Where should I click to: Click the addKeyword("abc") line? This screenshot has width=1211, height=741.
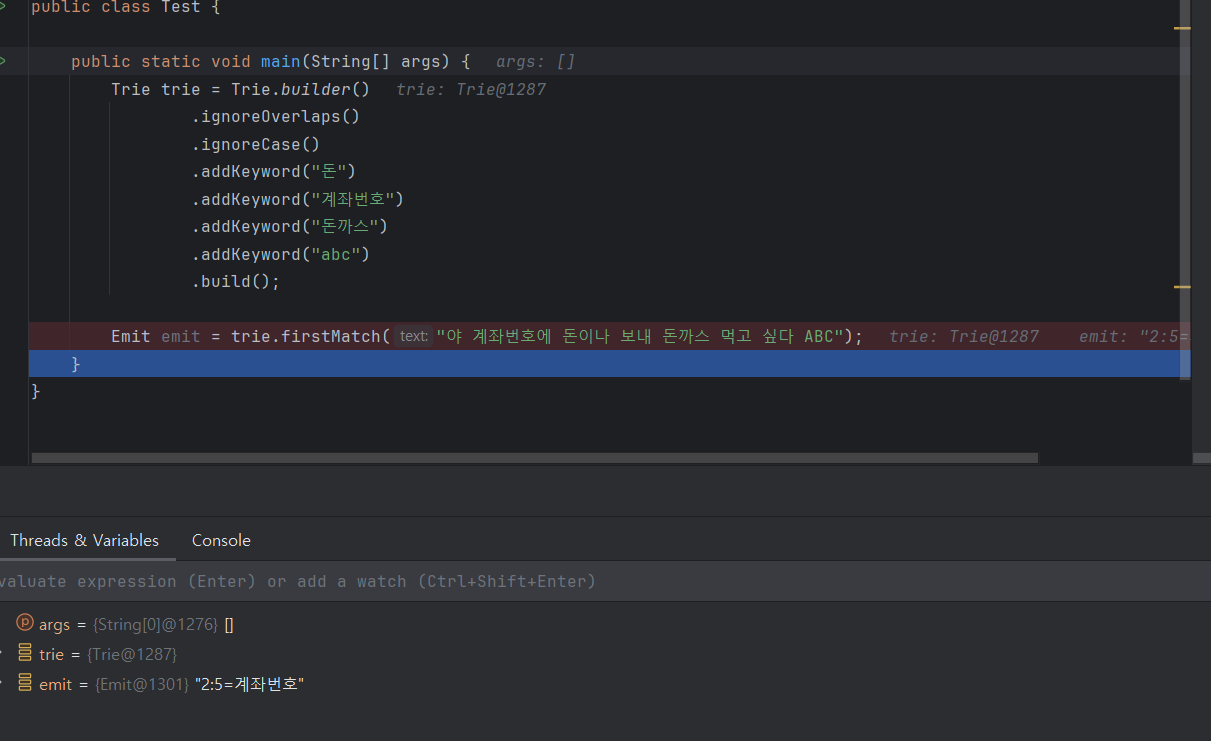[x=281, y=254]
